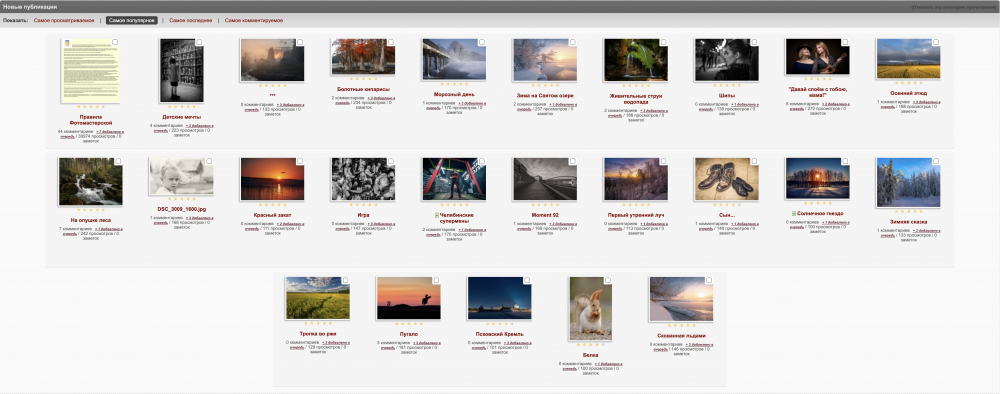Screen dimensions: 1000x394
Task: Select the Самое популярное tab
Action: click(x=131, y=20)
